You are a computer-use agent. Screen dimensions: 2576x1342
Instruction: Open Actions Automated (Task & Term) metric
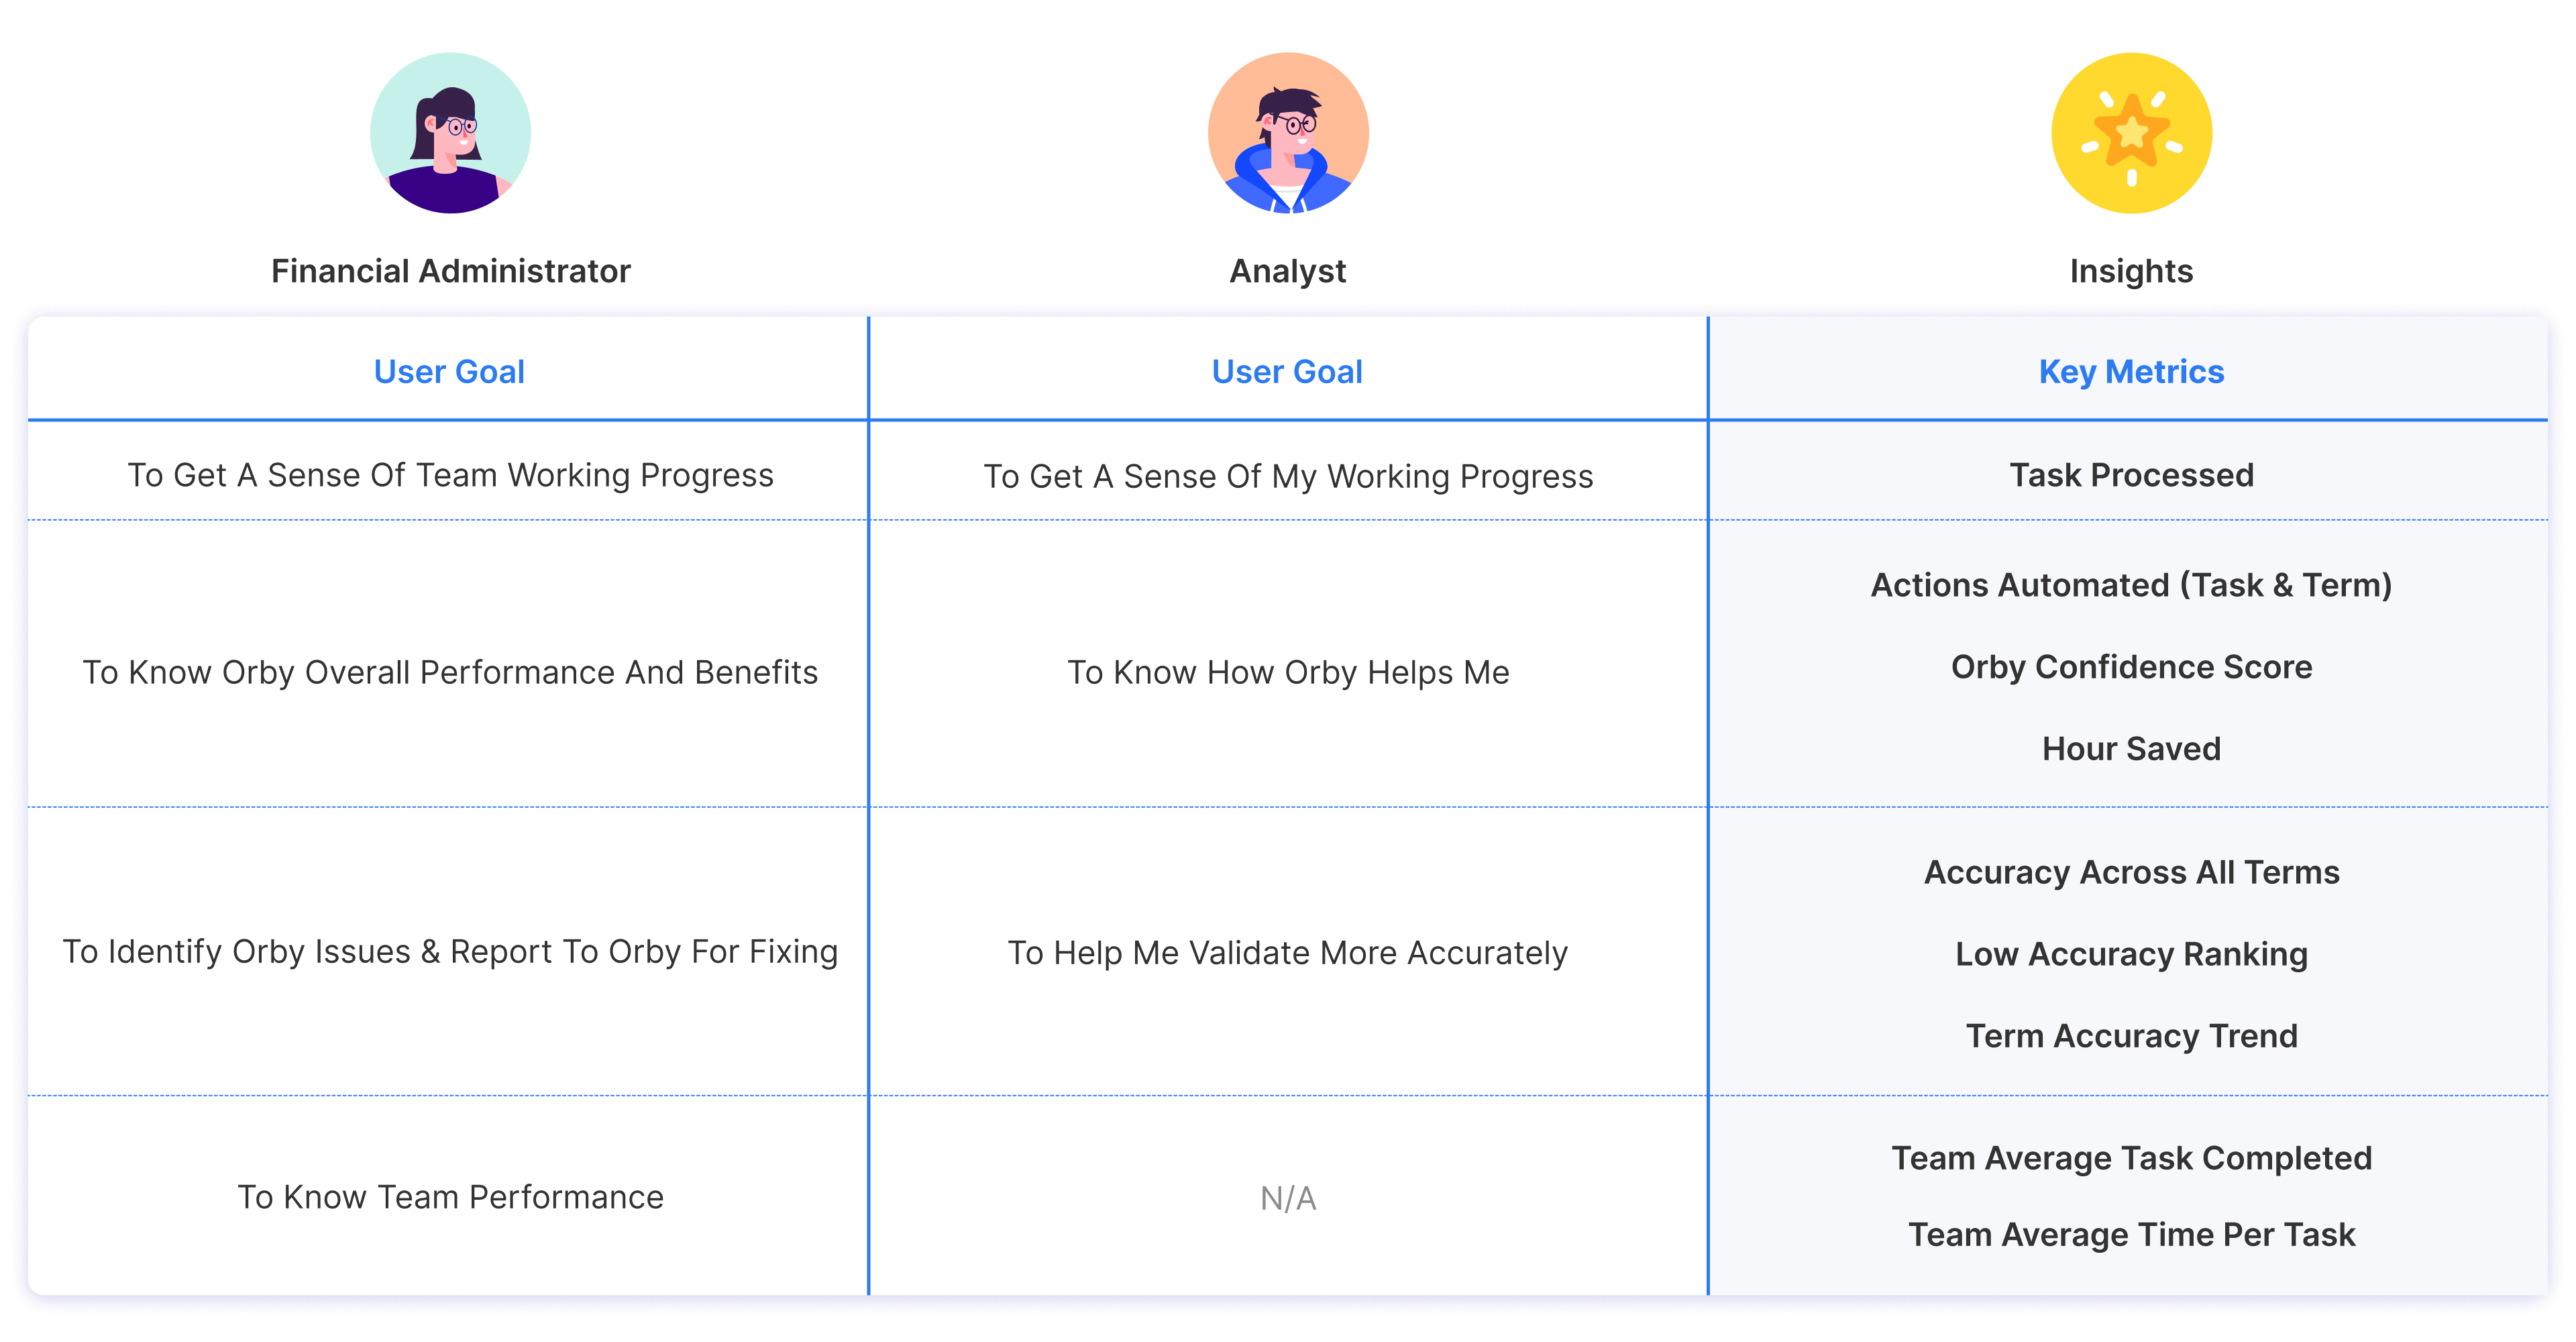[2131, 585]
